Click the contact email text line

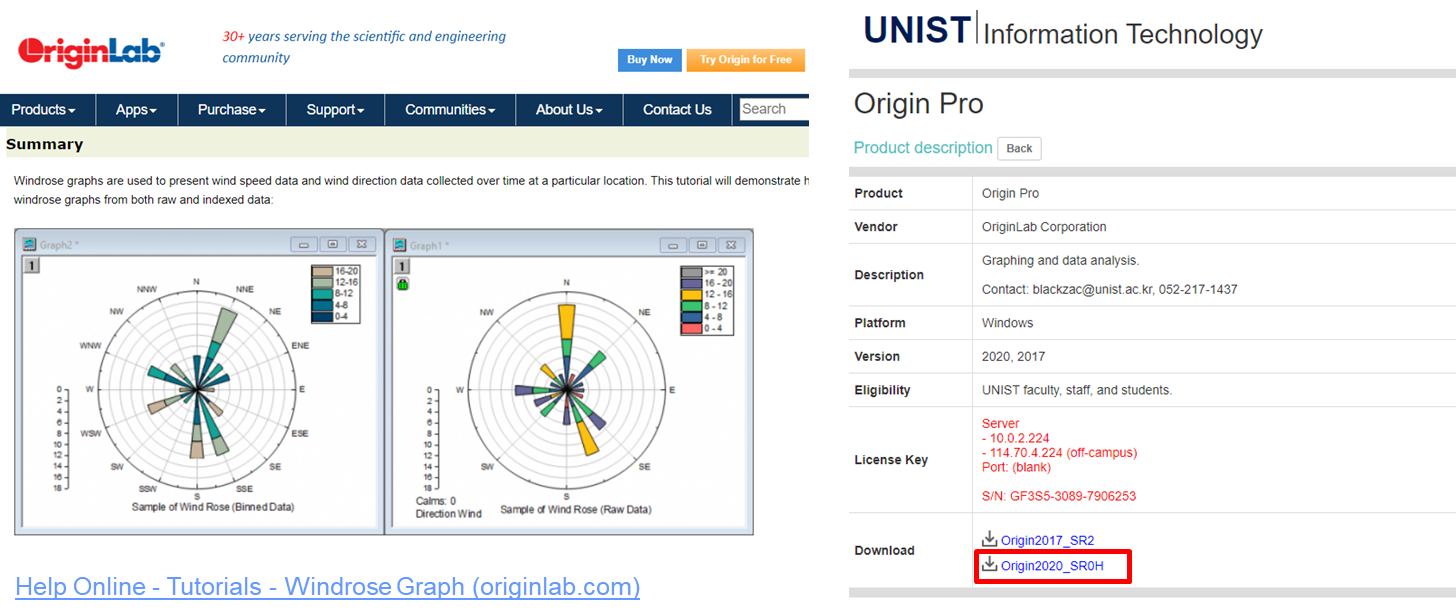click(x=1110, y=289)
